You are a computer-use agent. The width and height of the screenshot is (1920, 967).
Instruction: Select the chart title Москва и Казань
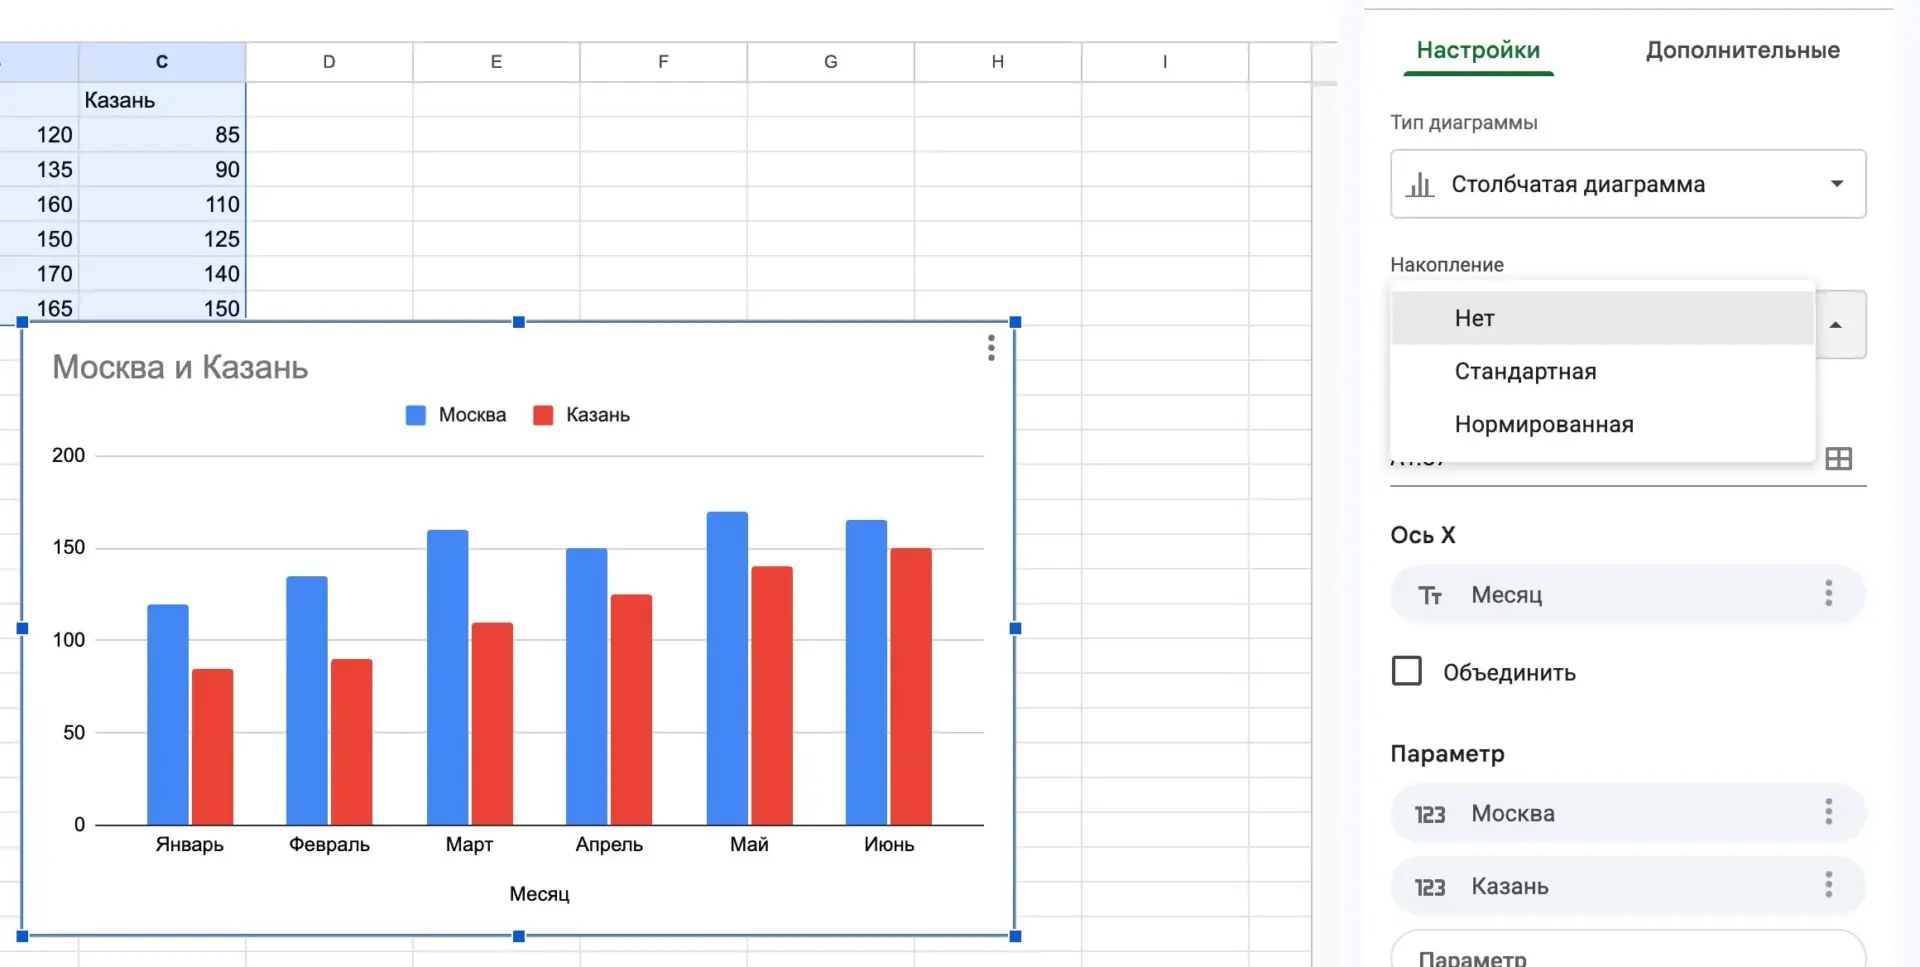pos(180,367)
